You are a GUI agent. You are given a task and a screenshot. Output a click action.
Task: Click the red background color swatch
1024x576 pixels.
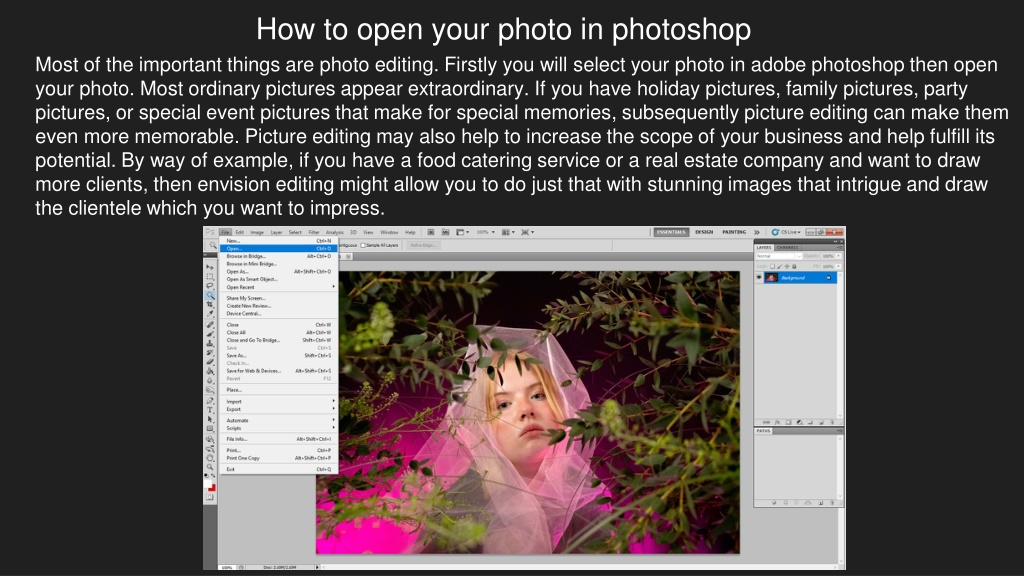click(x=212, y=488)
